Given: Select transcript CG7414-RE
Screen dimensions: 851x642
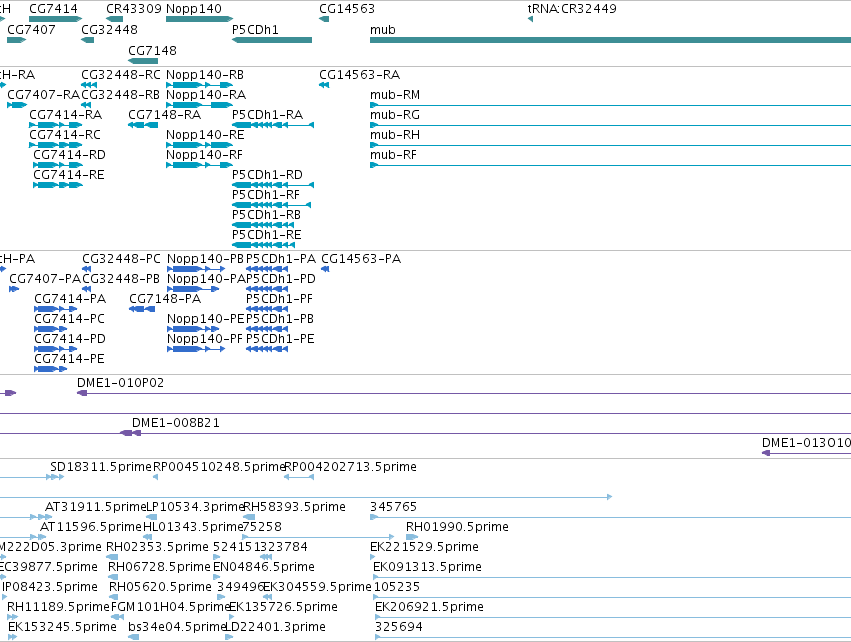Looking at the screenshot, I should [58, 185].
